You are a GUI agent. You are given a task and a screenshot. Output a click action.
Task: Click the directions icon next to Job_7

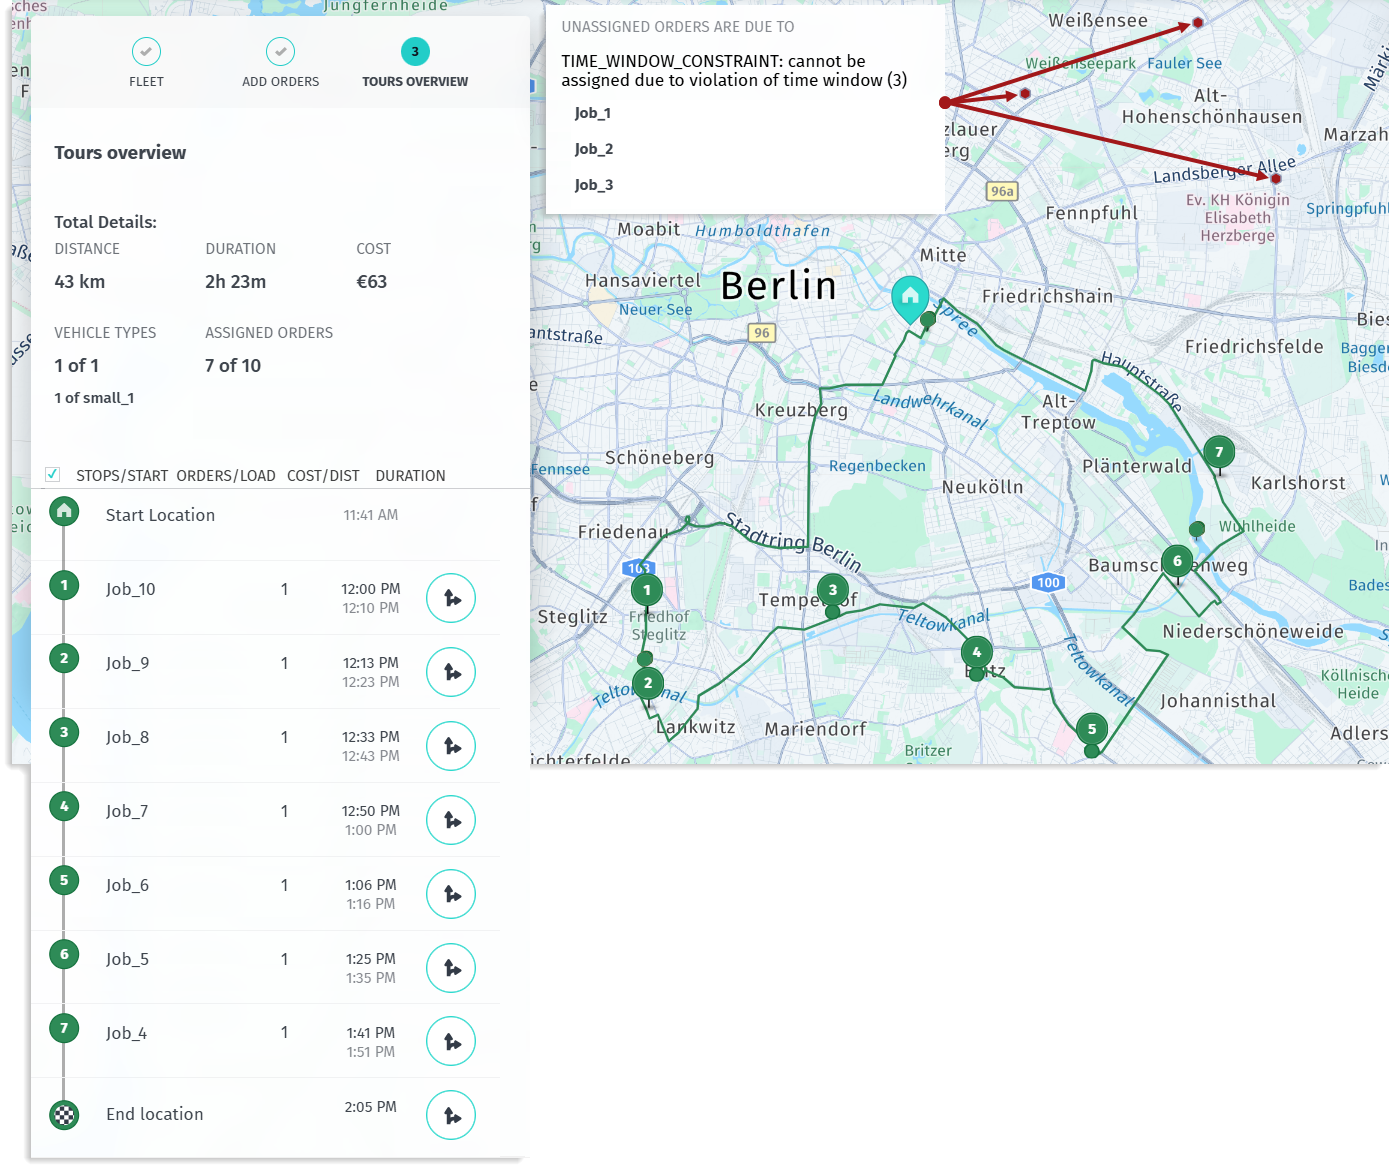pos(451,819)
